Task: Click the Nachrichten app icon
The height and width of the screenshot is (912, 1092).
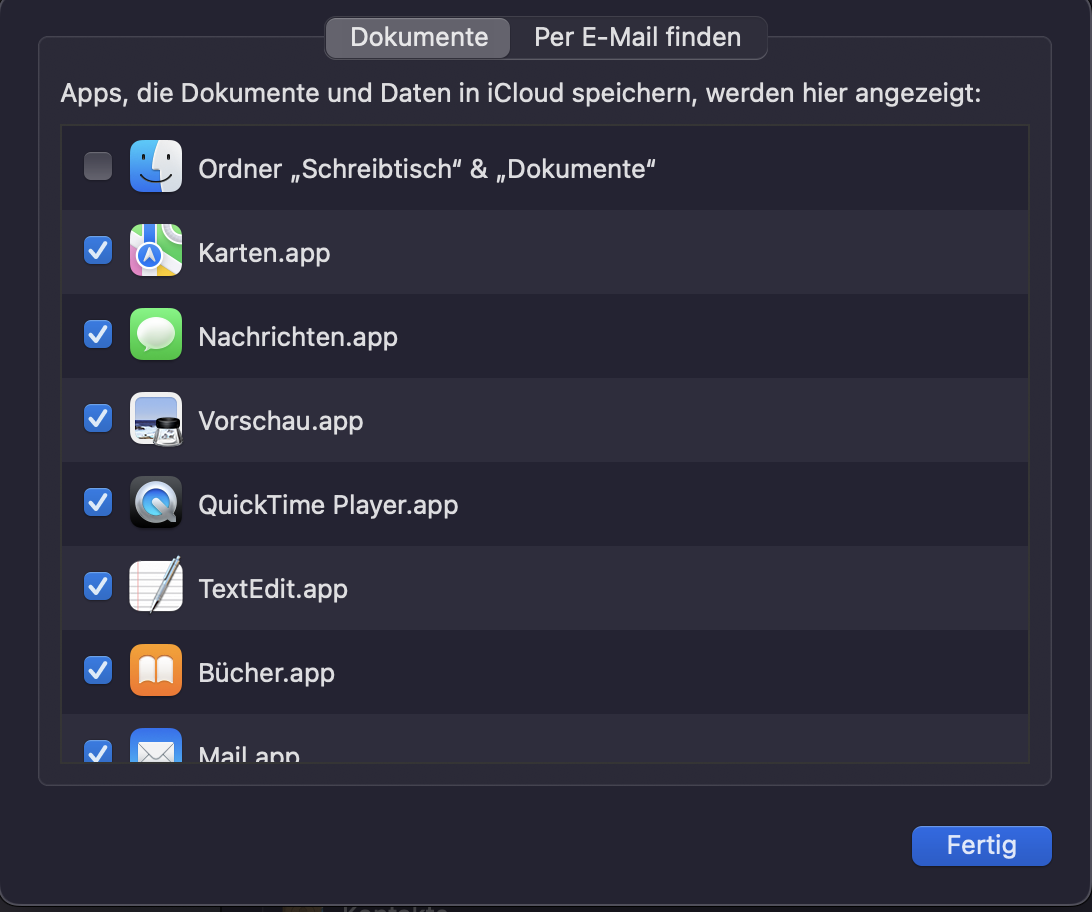Action: tap(156, 334)
